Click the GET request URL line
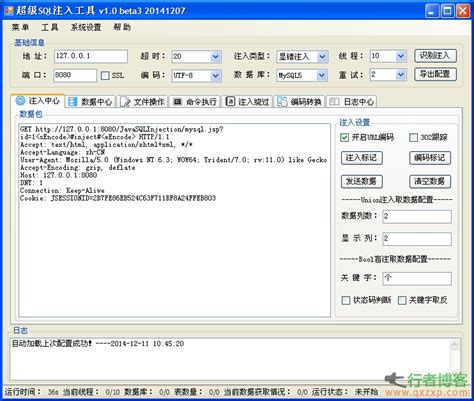The image size is (474, 401). 122,129
